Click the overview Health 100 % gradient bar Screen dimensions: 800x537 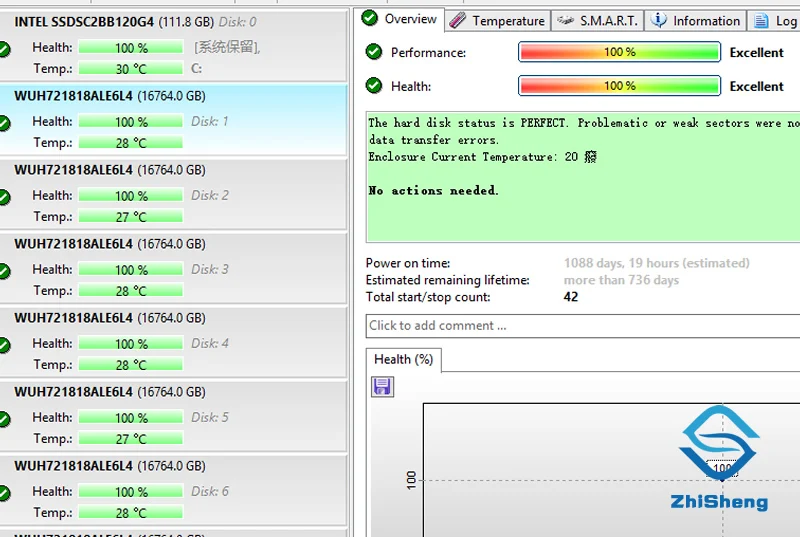[619, 86]
